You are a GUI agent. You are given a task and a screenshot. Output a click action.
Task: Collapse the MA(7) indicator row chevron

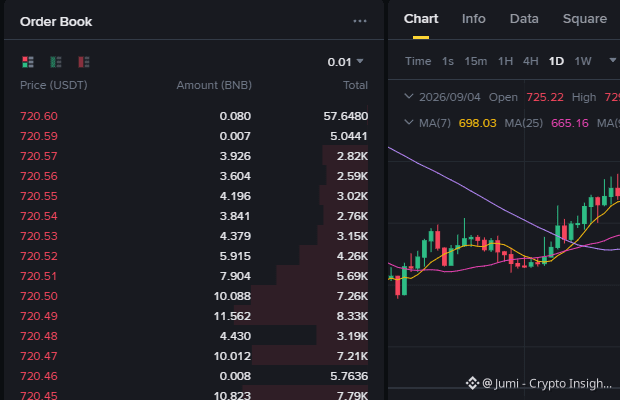click(x=409, y=123)
